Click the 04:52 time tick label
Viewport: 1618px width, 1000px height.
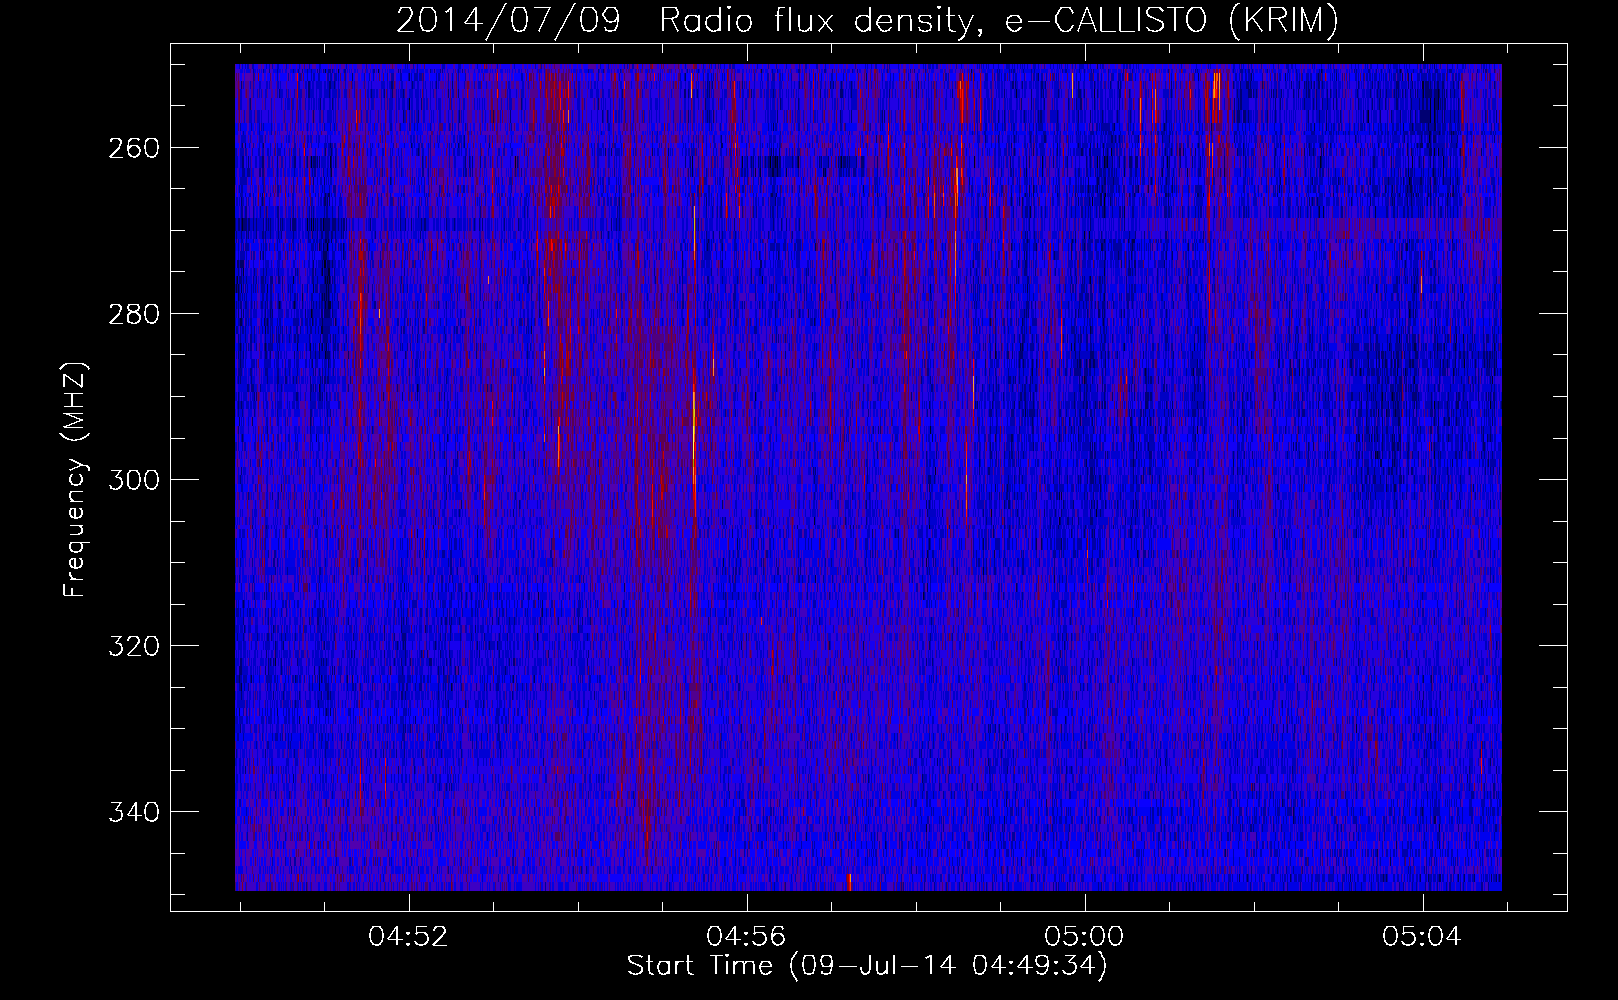(408, 937)
